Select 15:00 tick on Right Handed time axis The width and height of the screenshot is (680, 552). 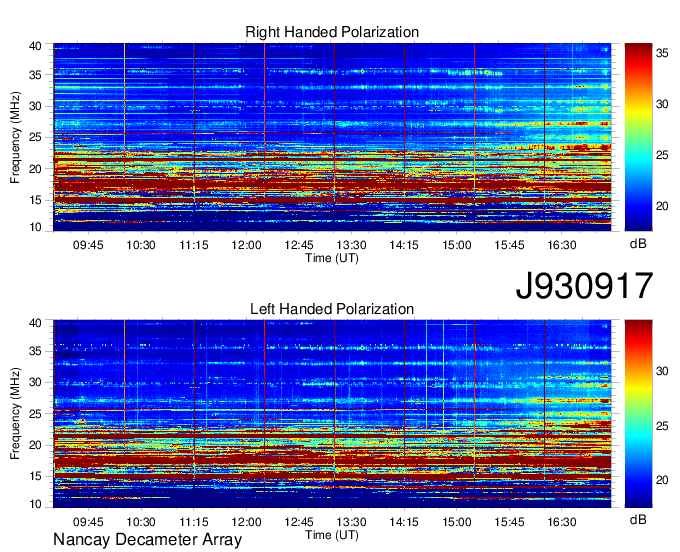(x=457, y=245)
